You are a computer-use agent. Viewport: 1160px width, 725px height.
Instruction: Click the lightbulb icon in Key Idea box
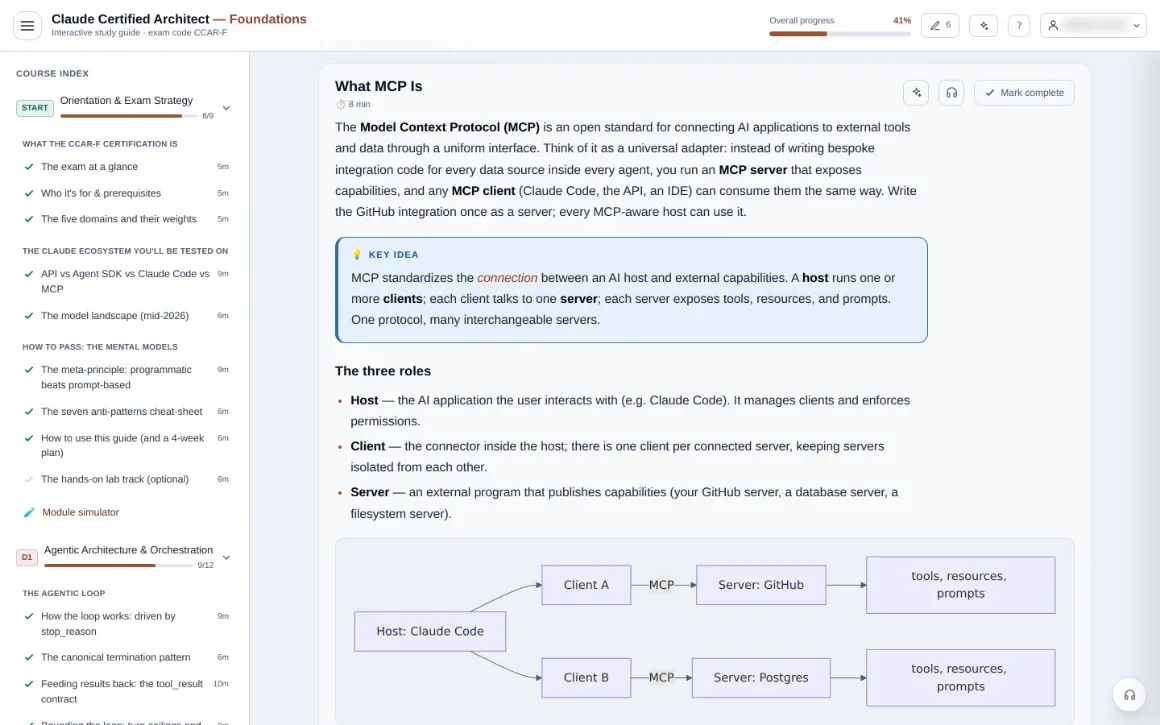point(357,254)
